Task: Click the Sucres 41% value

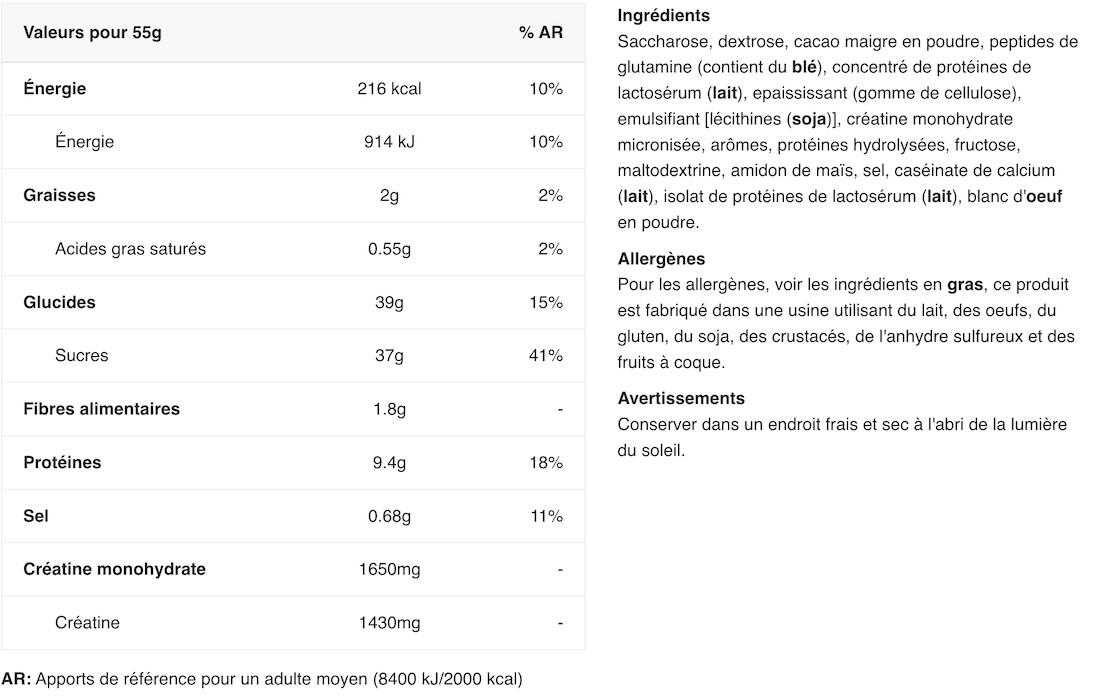Action: [x=546, y=356]
